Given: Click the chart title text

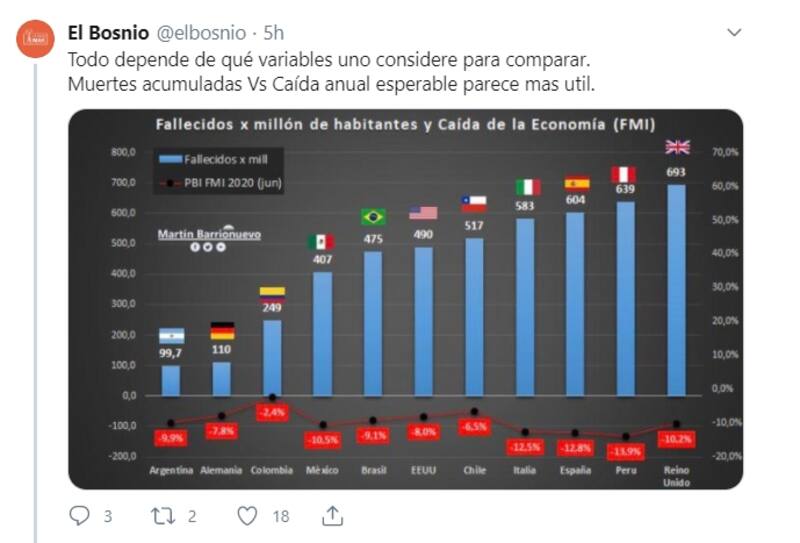Looking at the screenshot, I should point(405,125).
